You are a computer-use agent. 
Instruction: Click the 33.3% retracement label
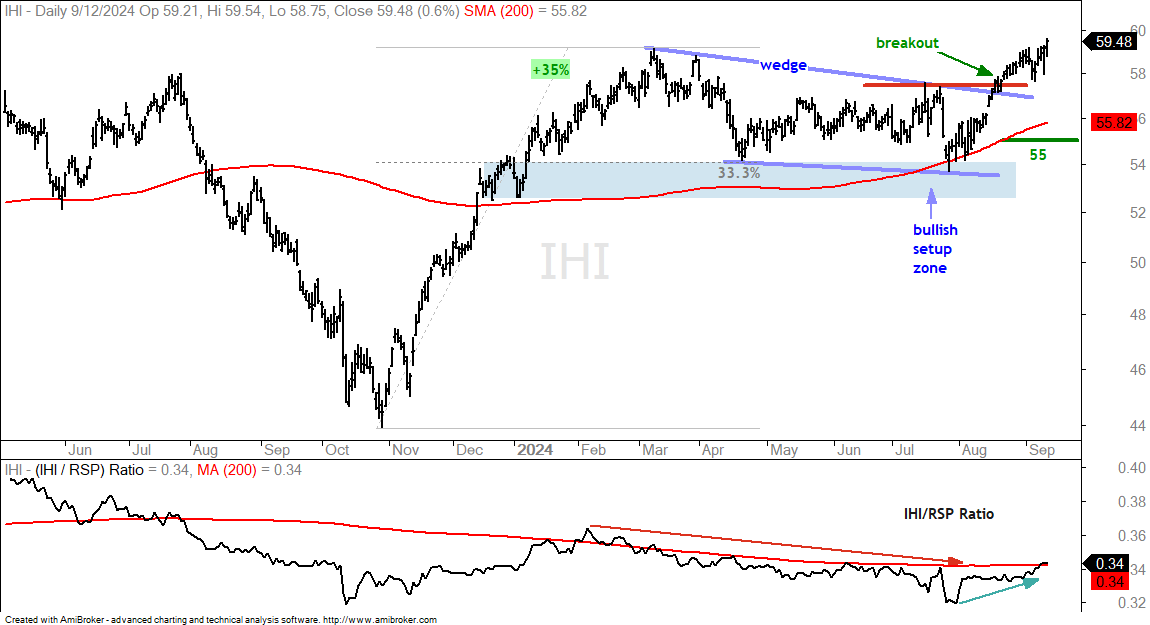coord(739,173)
